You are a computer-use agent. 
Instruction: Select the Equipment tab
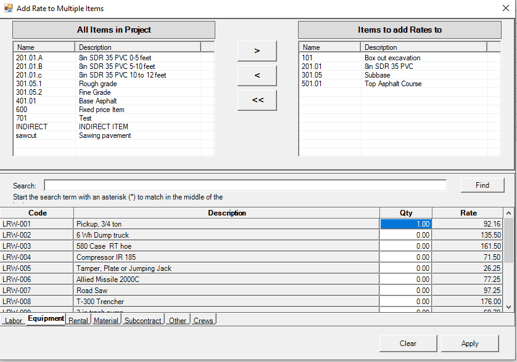[46, 319]
